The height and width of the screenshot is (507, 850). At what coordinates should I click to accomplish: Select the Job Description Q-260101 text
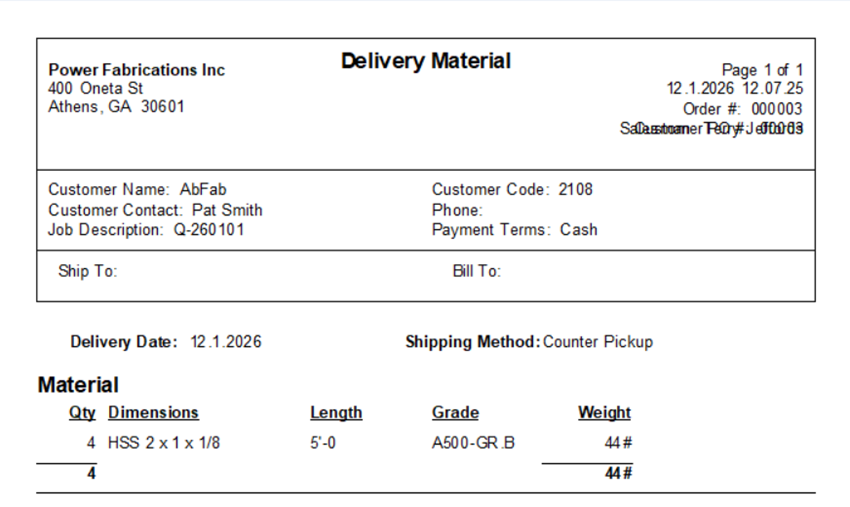(146, 230)
